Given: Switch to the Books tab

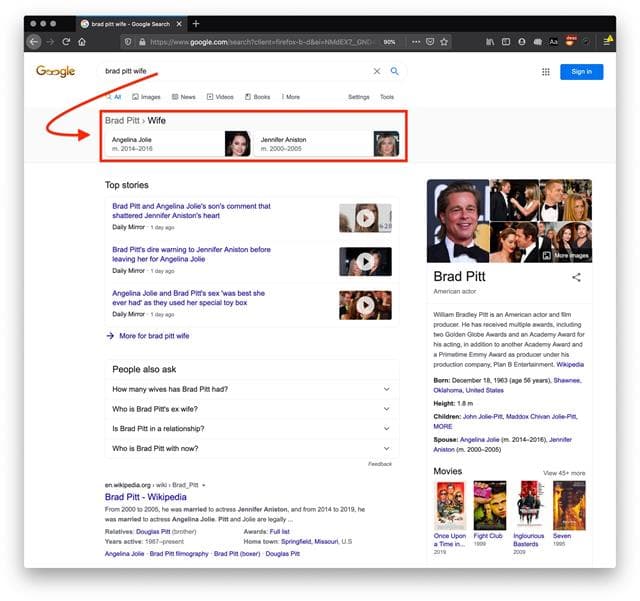Looking at the screenshot, I should click(257, 97).
